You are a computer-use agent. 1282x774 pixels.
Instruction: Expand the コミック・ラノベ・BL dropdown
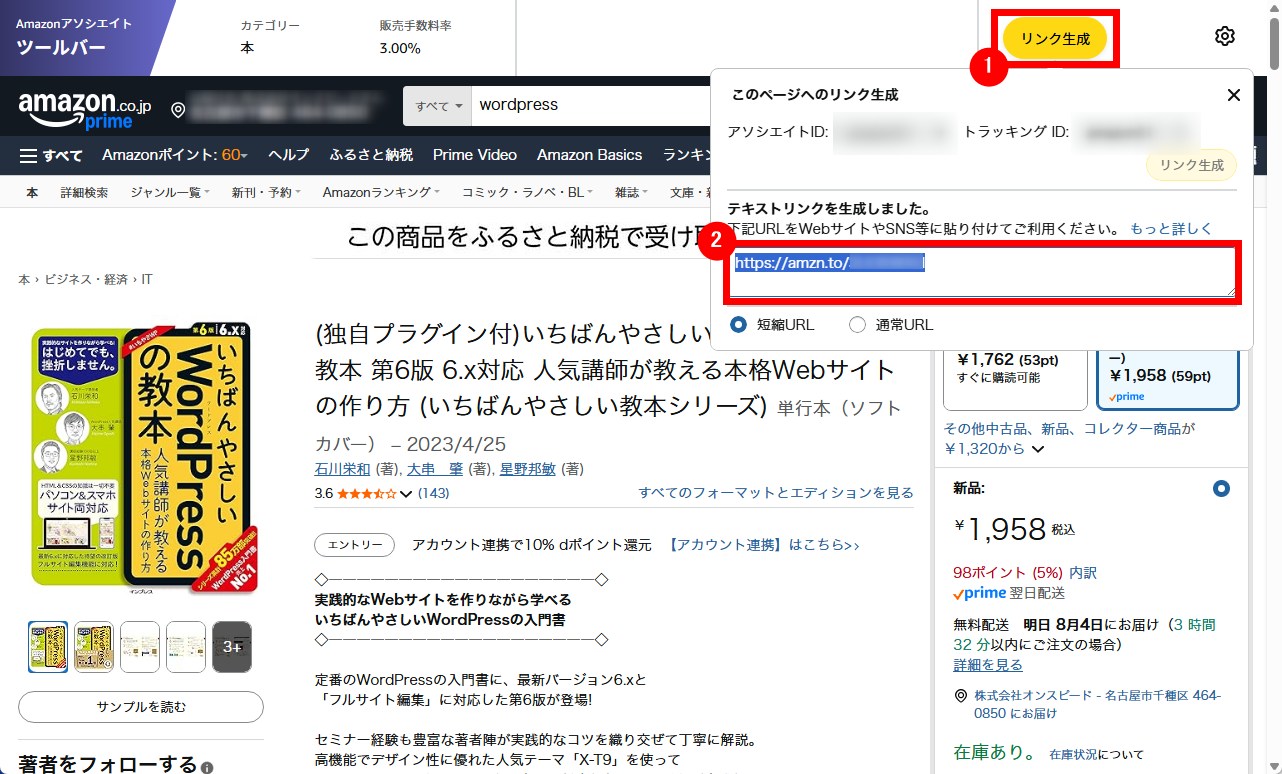point(527,192)
